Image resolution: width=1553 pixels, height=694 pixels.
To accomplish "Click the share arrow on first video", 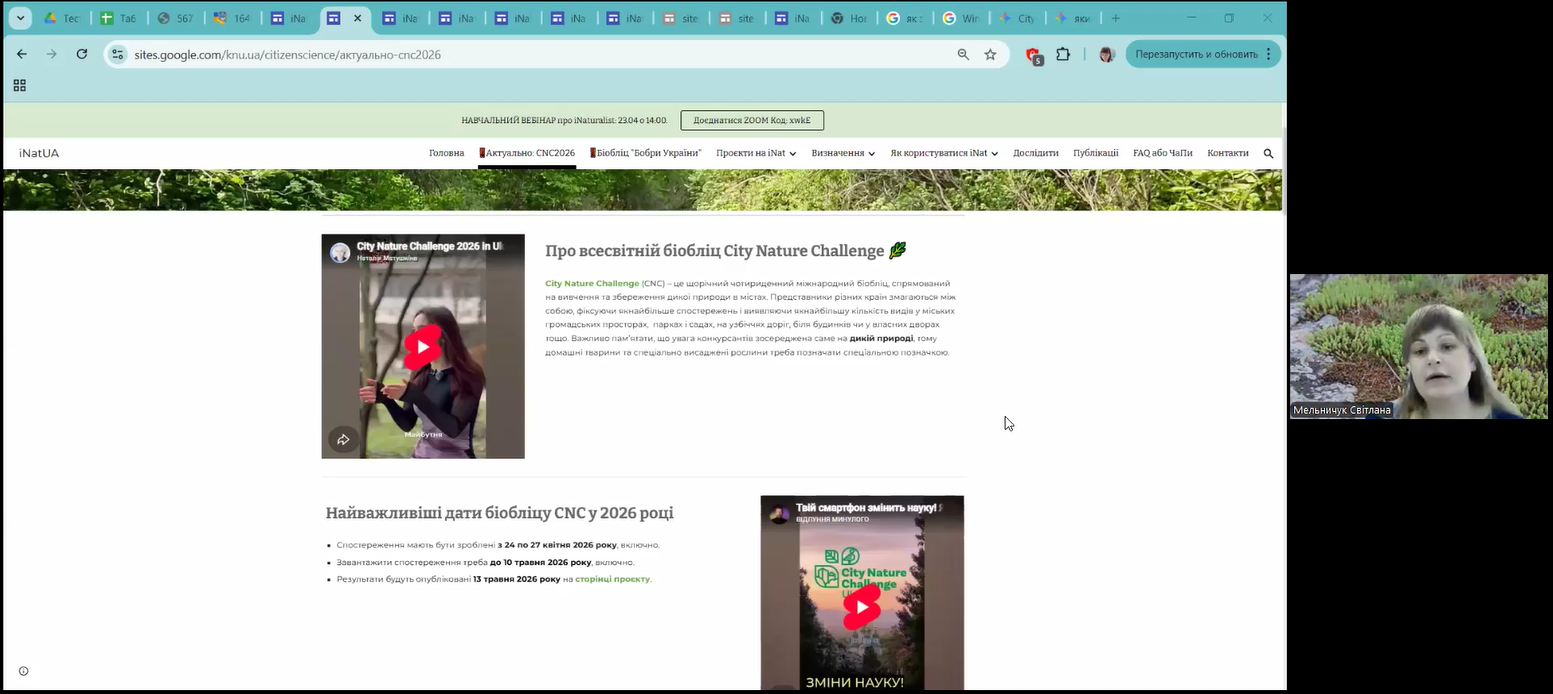I will coord(343,439).
